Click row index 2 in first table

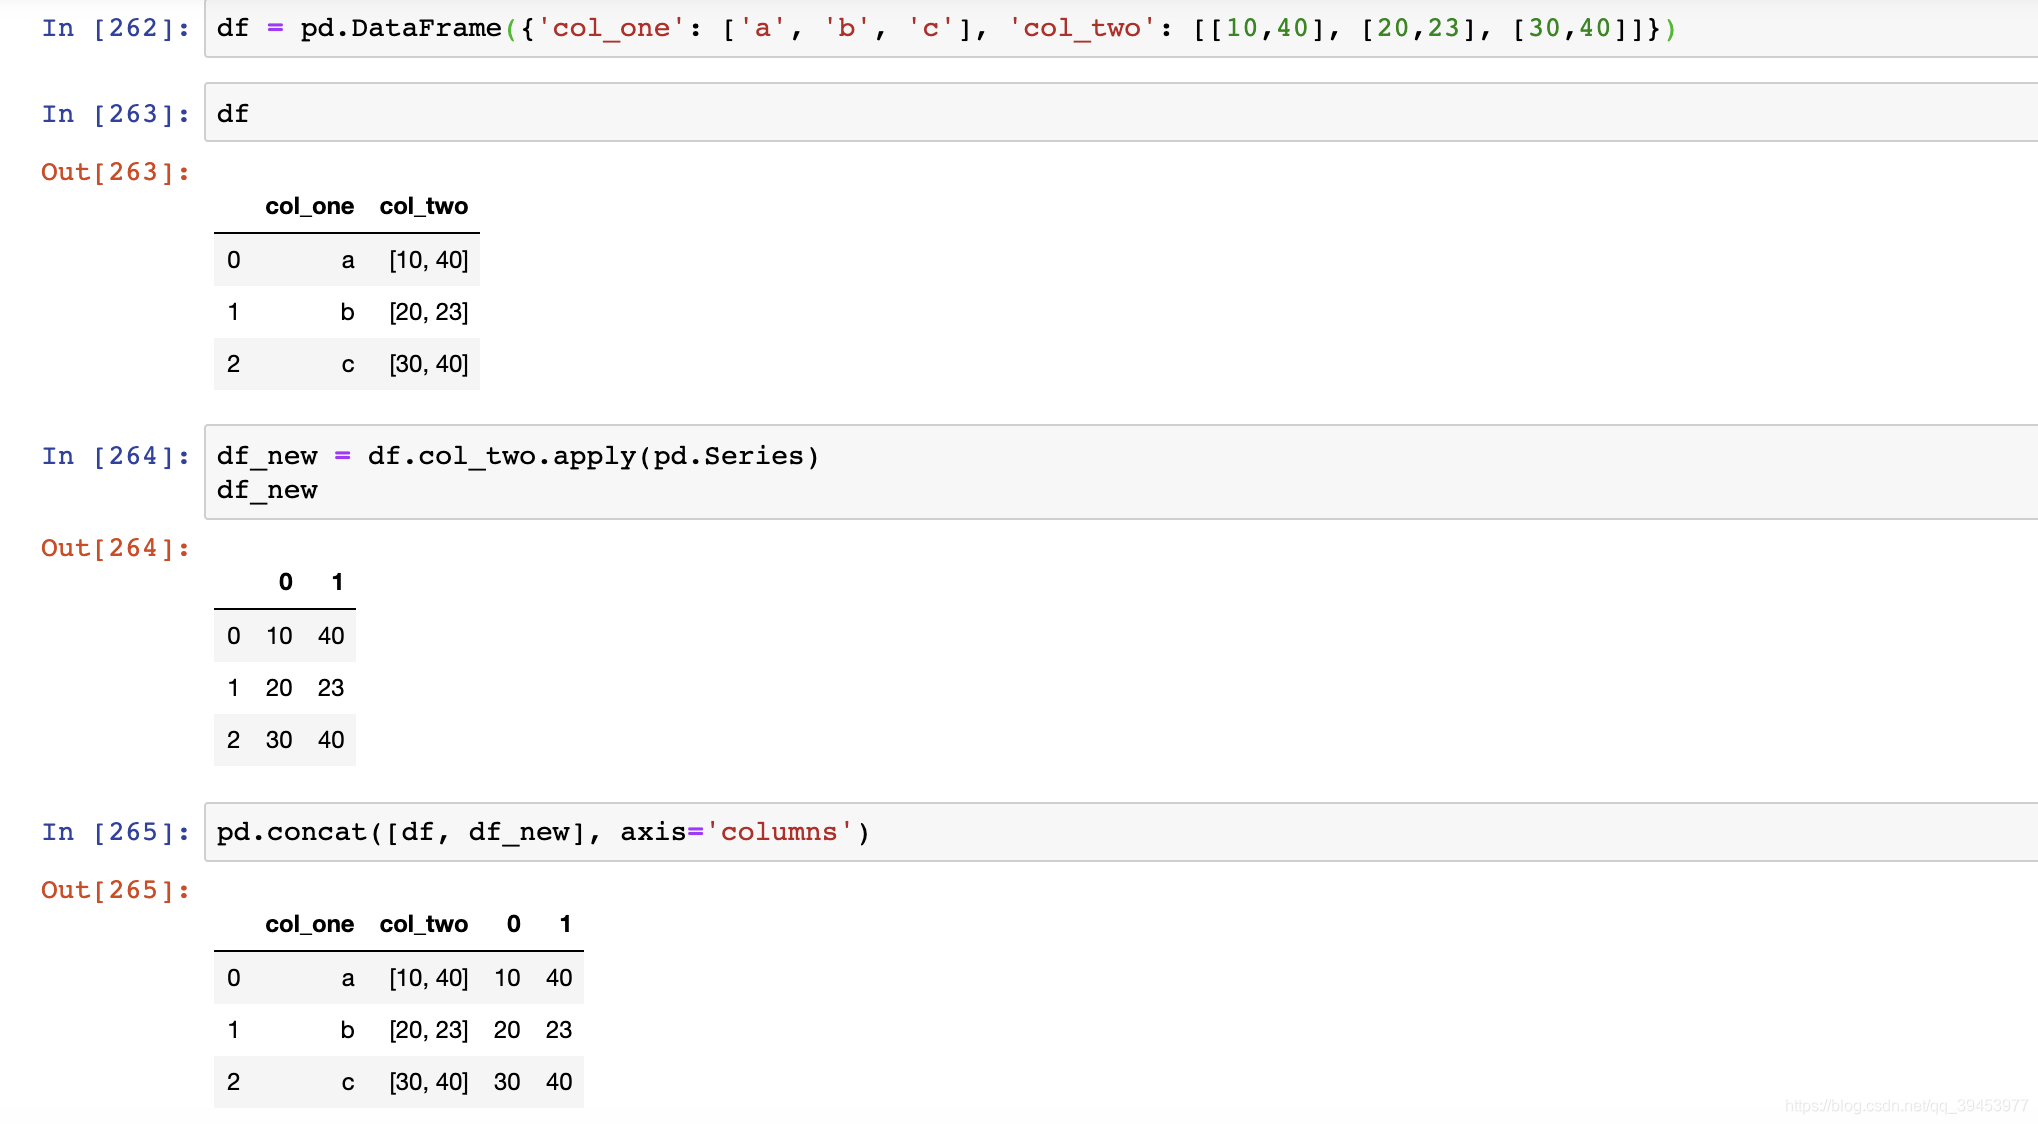tap(233, 364)
